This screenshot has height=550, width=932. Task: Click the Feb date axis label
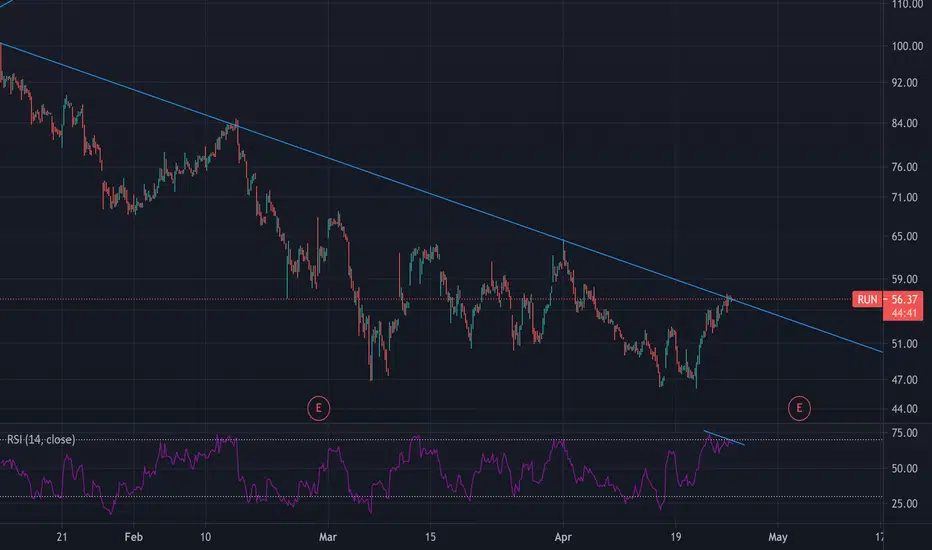(x=134, y=537)
